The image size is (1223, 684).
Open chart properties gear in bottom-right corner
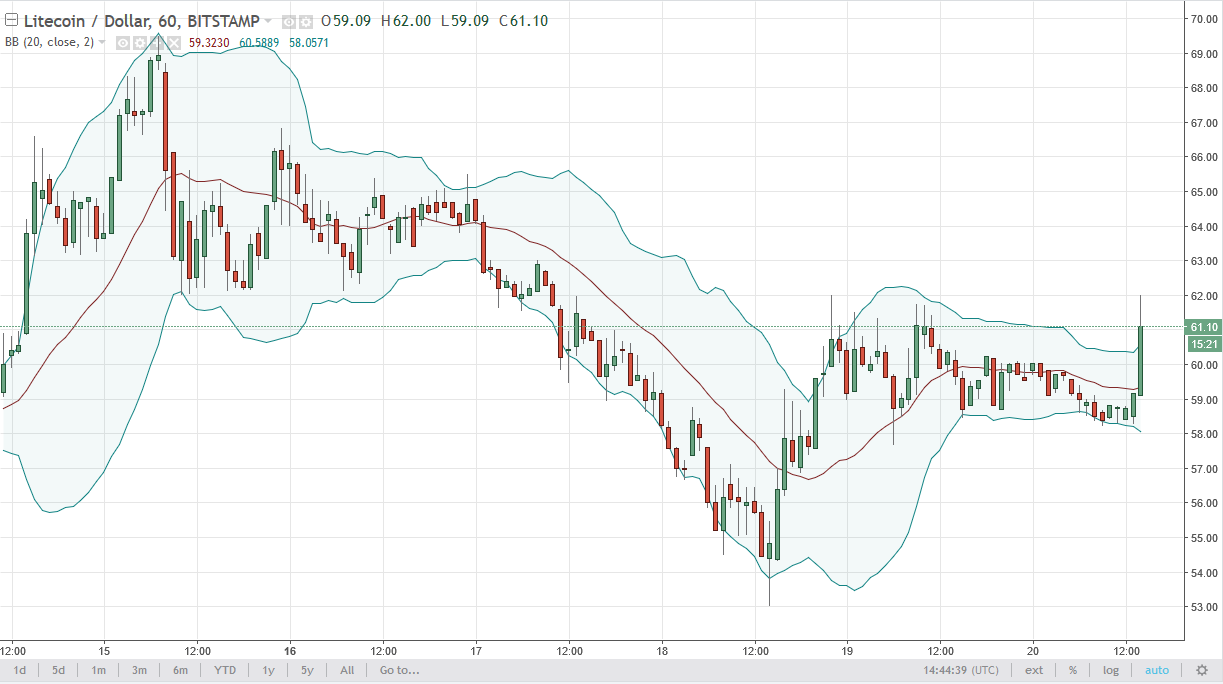(1202, 670)
